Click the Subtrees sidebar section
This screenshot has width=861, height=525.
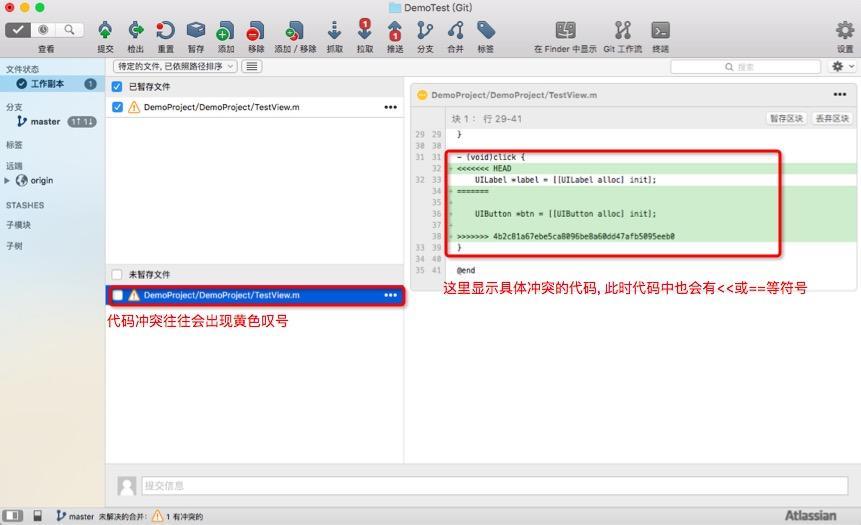pos(14,245)
